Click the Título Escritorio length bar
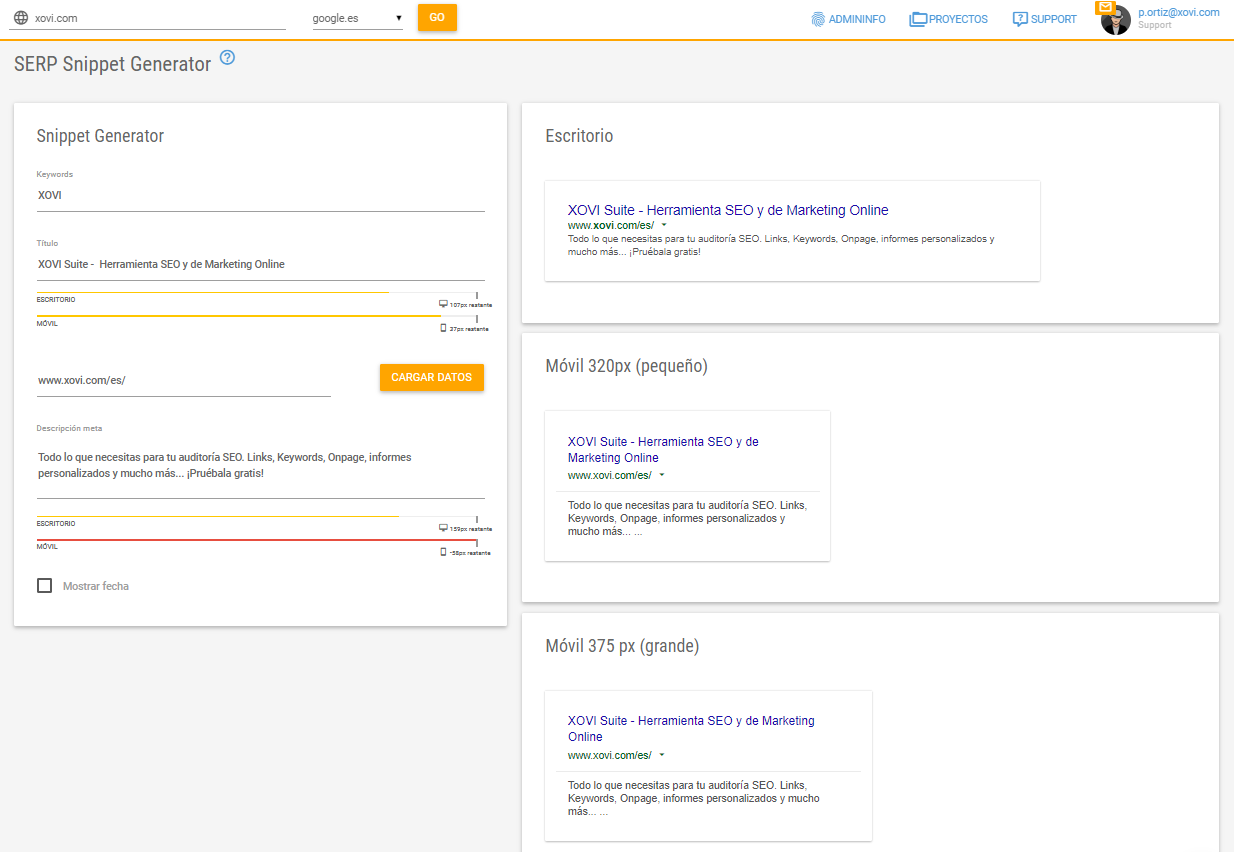The width and height of the screenshot is (1234, 852). point(257,293)
